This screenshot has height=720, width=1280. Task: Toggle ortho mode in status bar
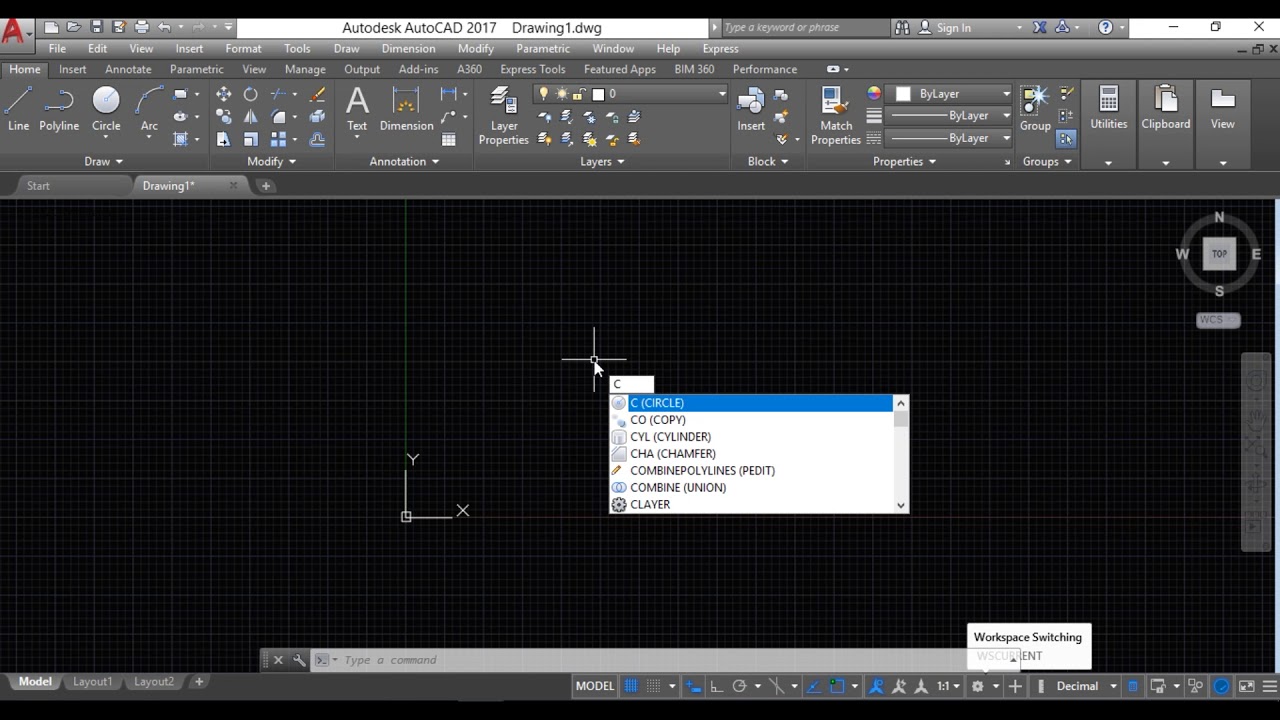click(x=716, y=686)
